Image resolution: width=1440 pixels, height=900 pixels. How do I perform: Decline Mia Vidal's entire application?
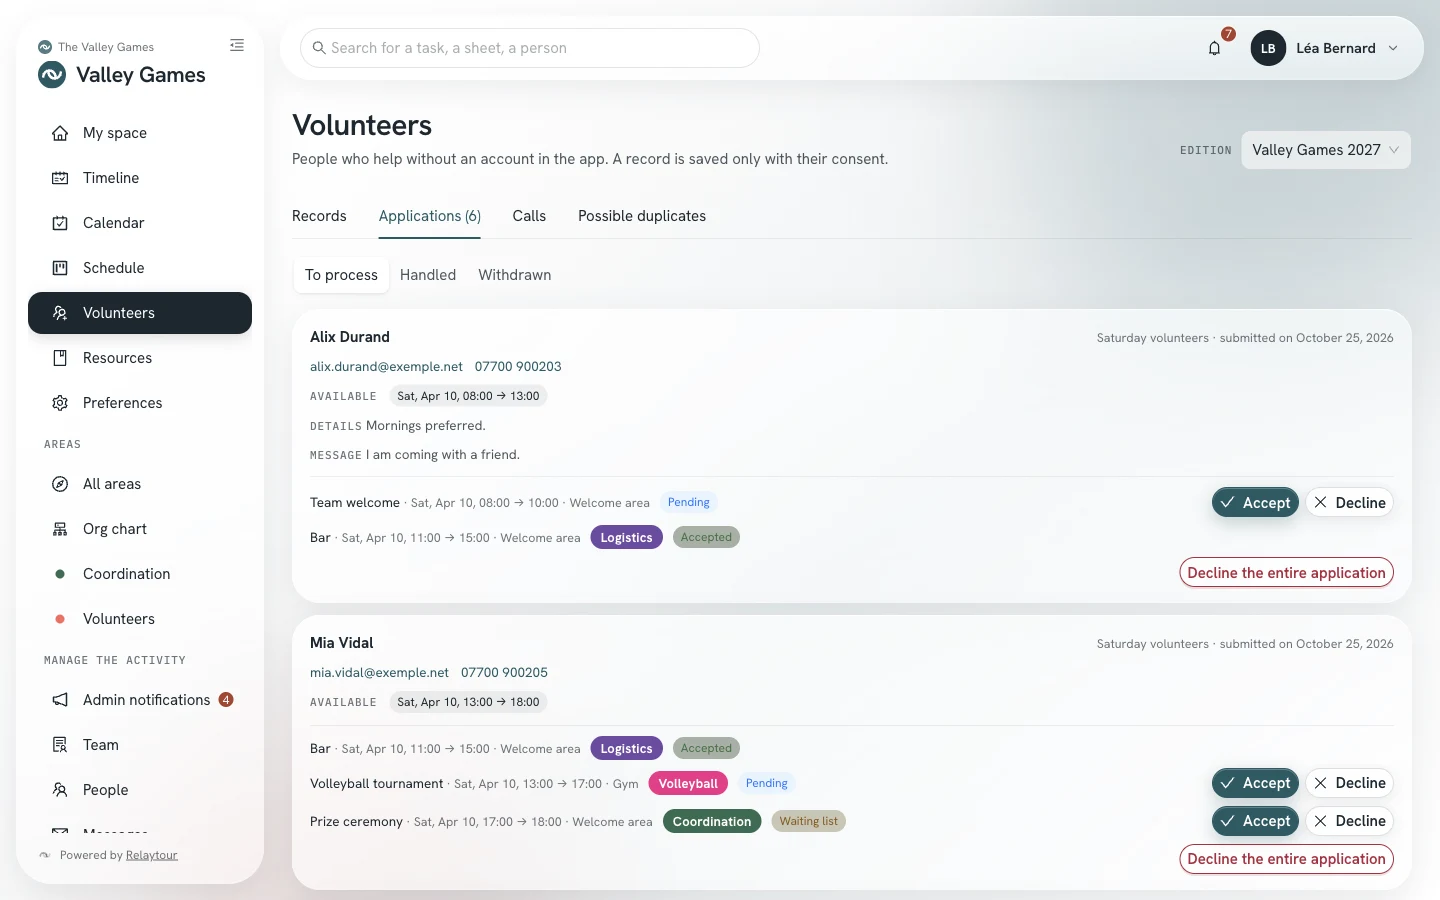[1286, 859]
